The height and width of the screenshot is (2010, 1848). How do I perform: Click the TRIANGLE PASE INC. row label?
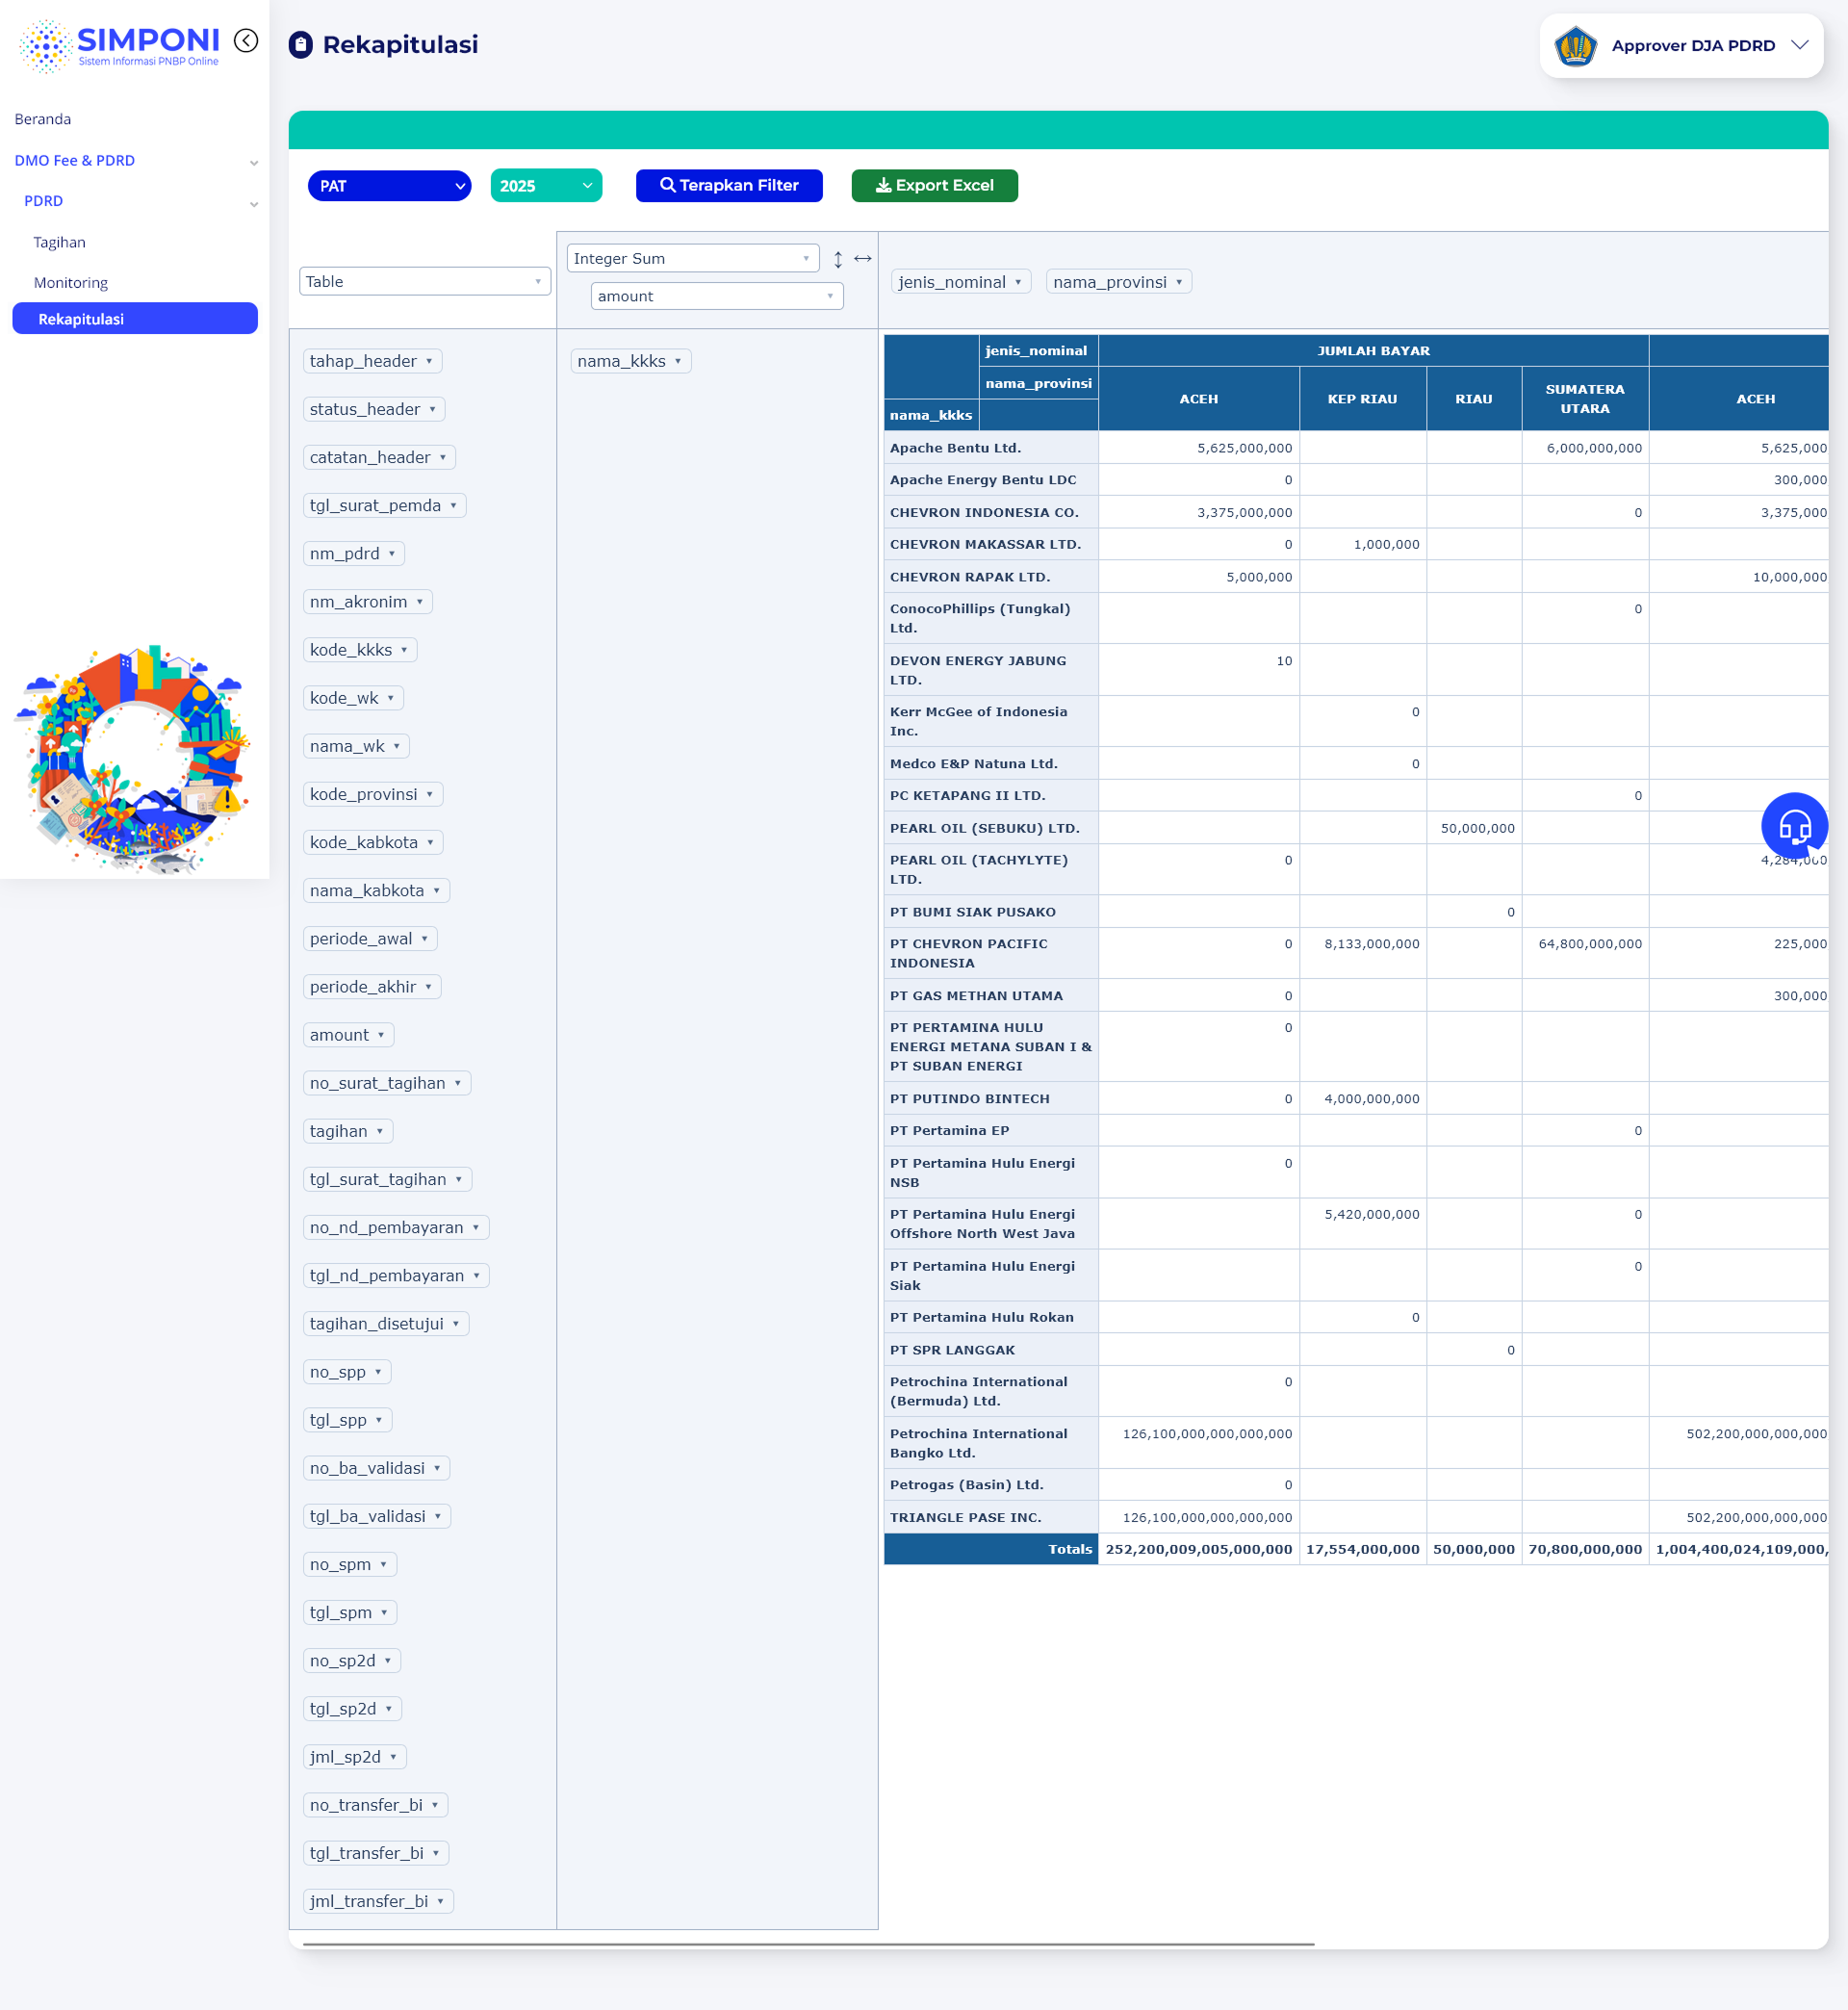click(991, 1517)
